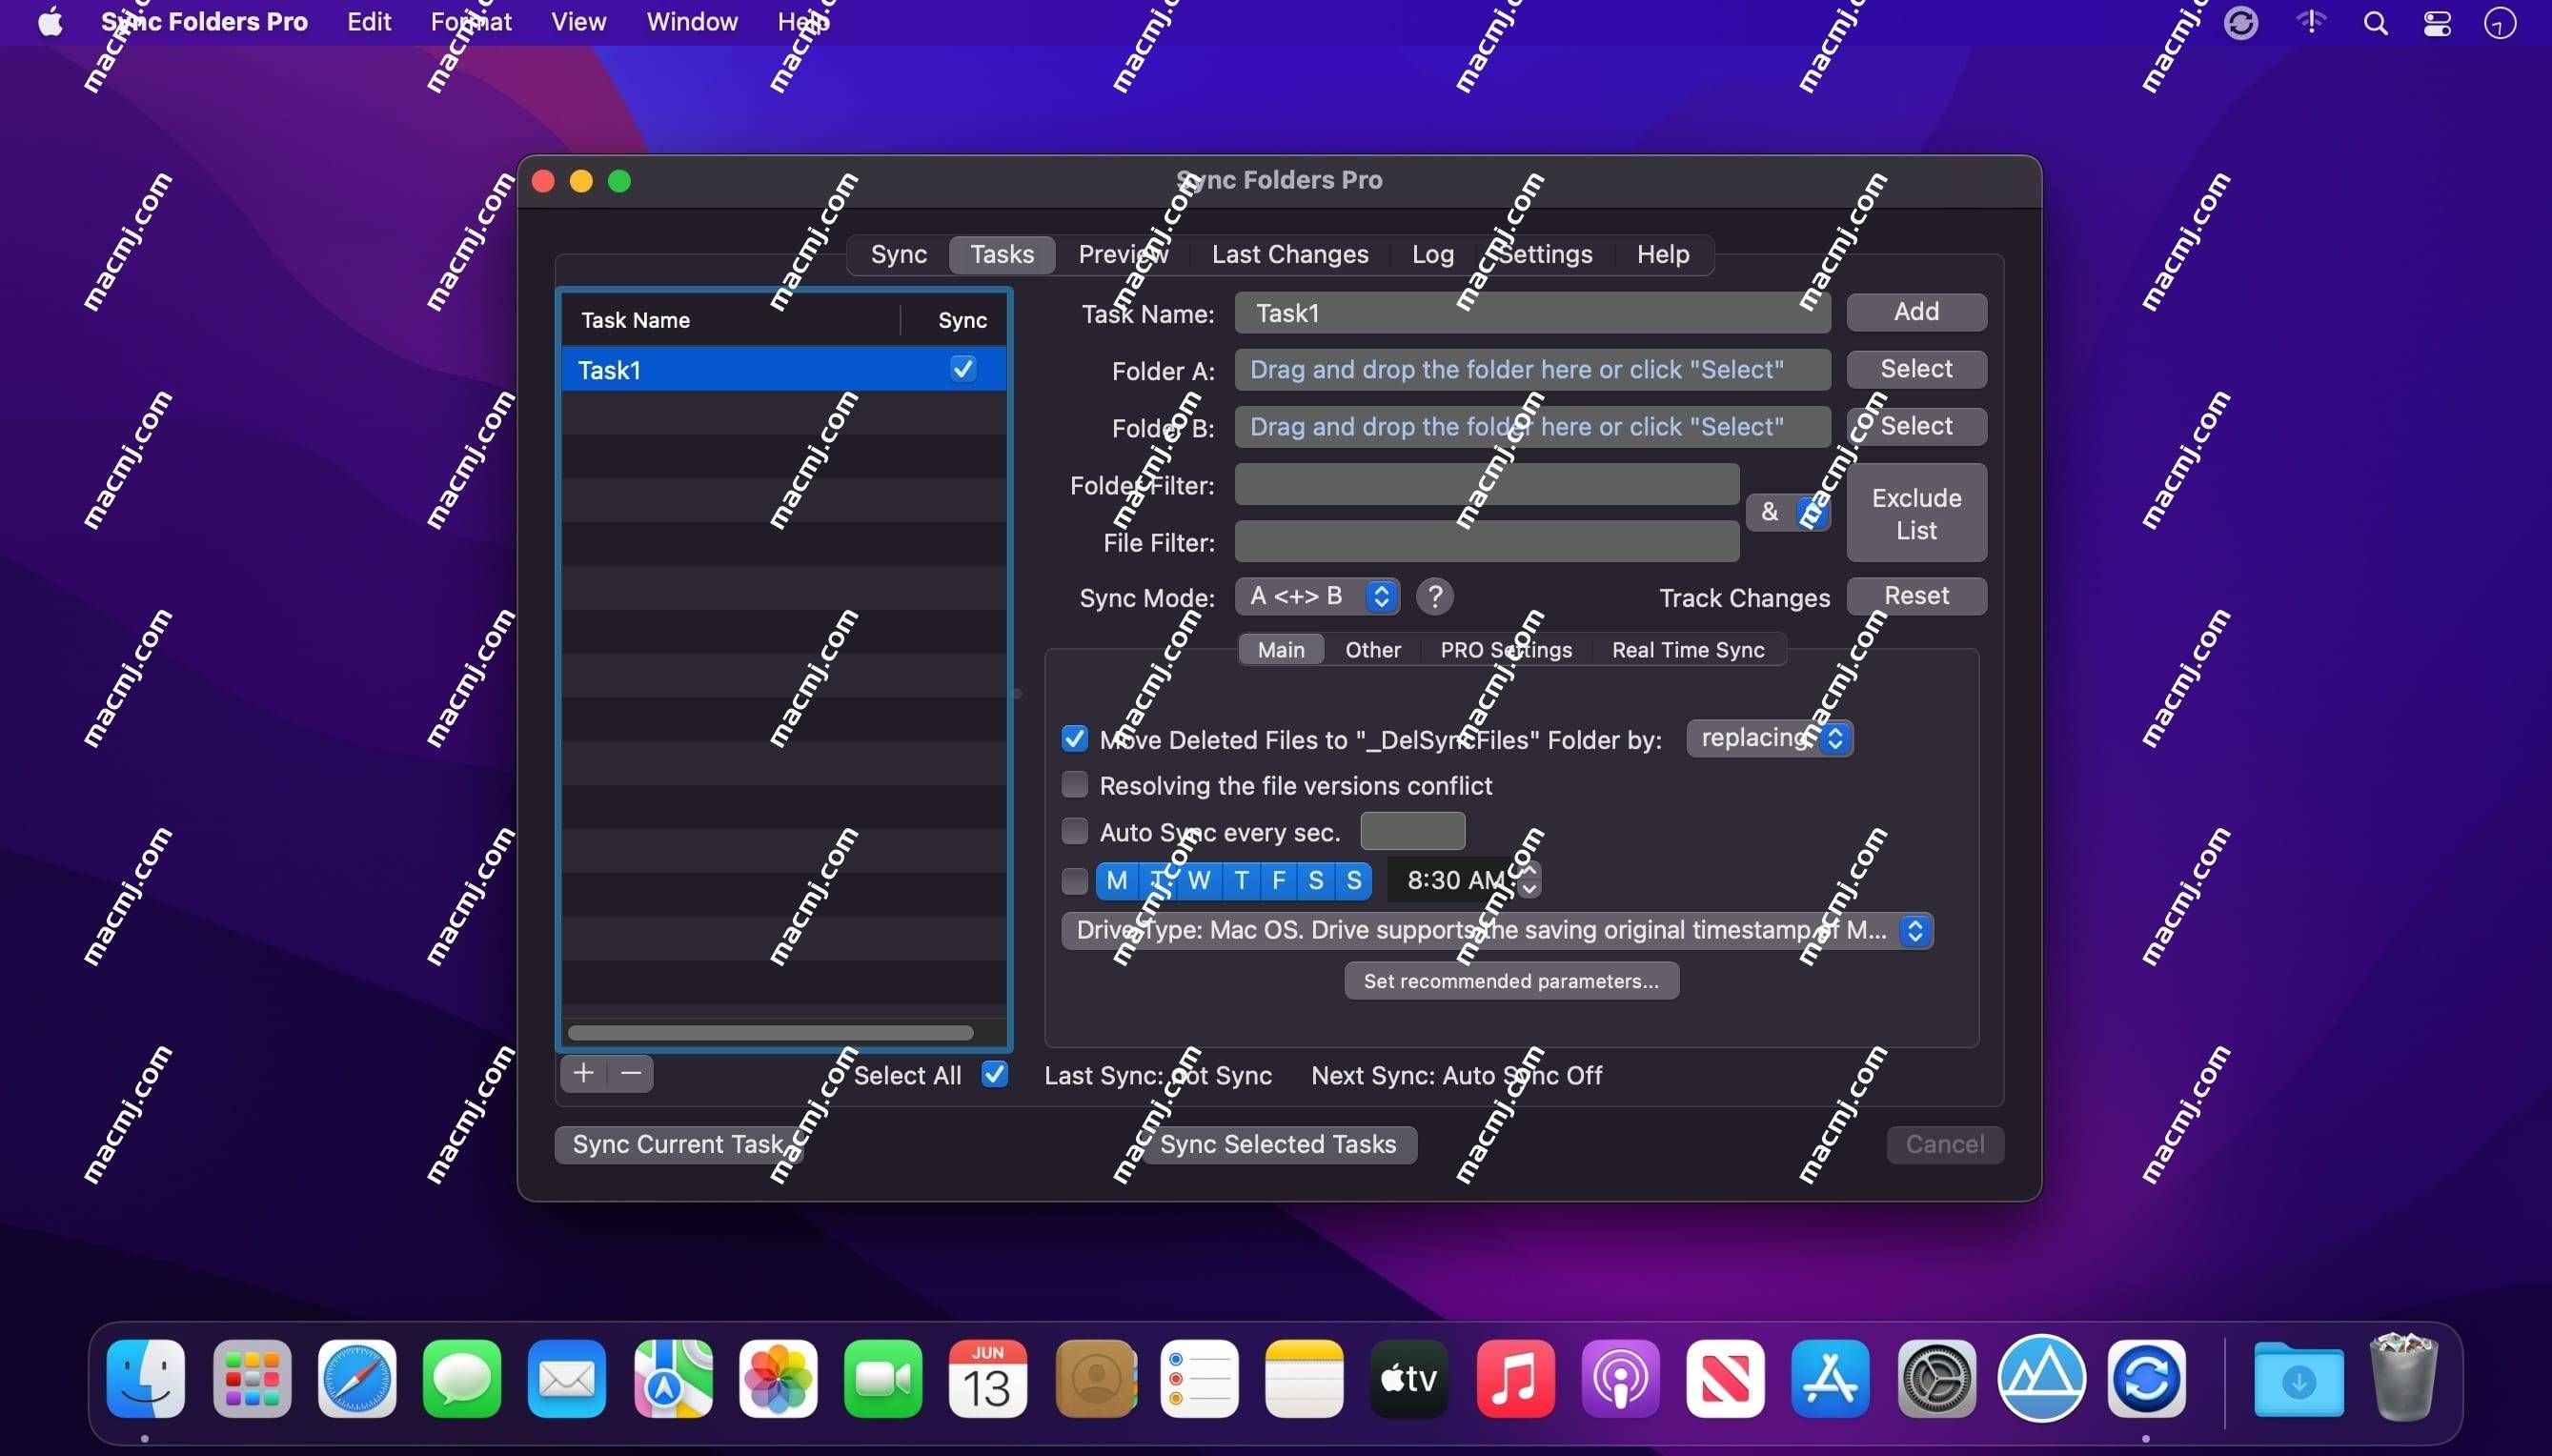The width and height of the screenshot is (2552, 1456).
Task: Launch Safari from the dock
Action: pyautogui.click(x=357, y=1379)
